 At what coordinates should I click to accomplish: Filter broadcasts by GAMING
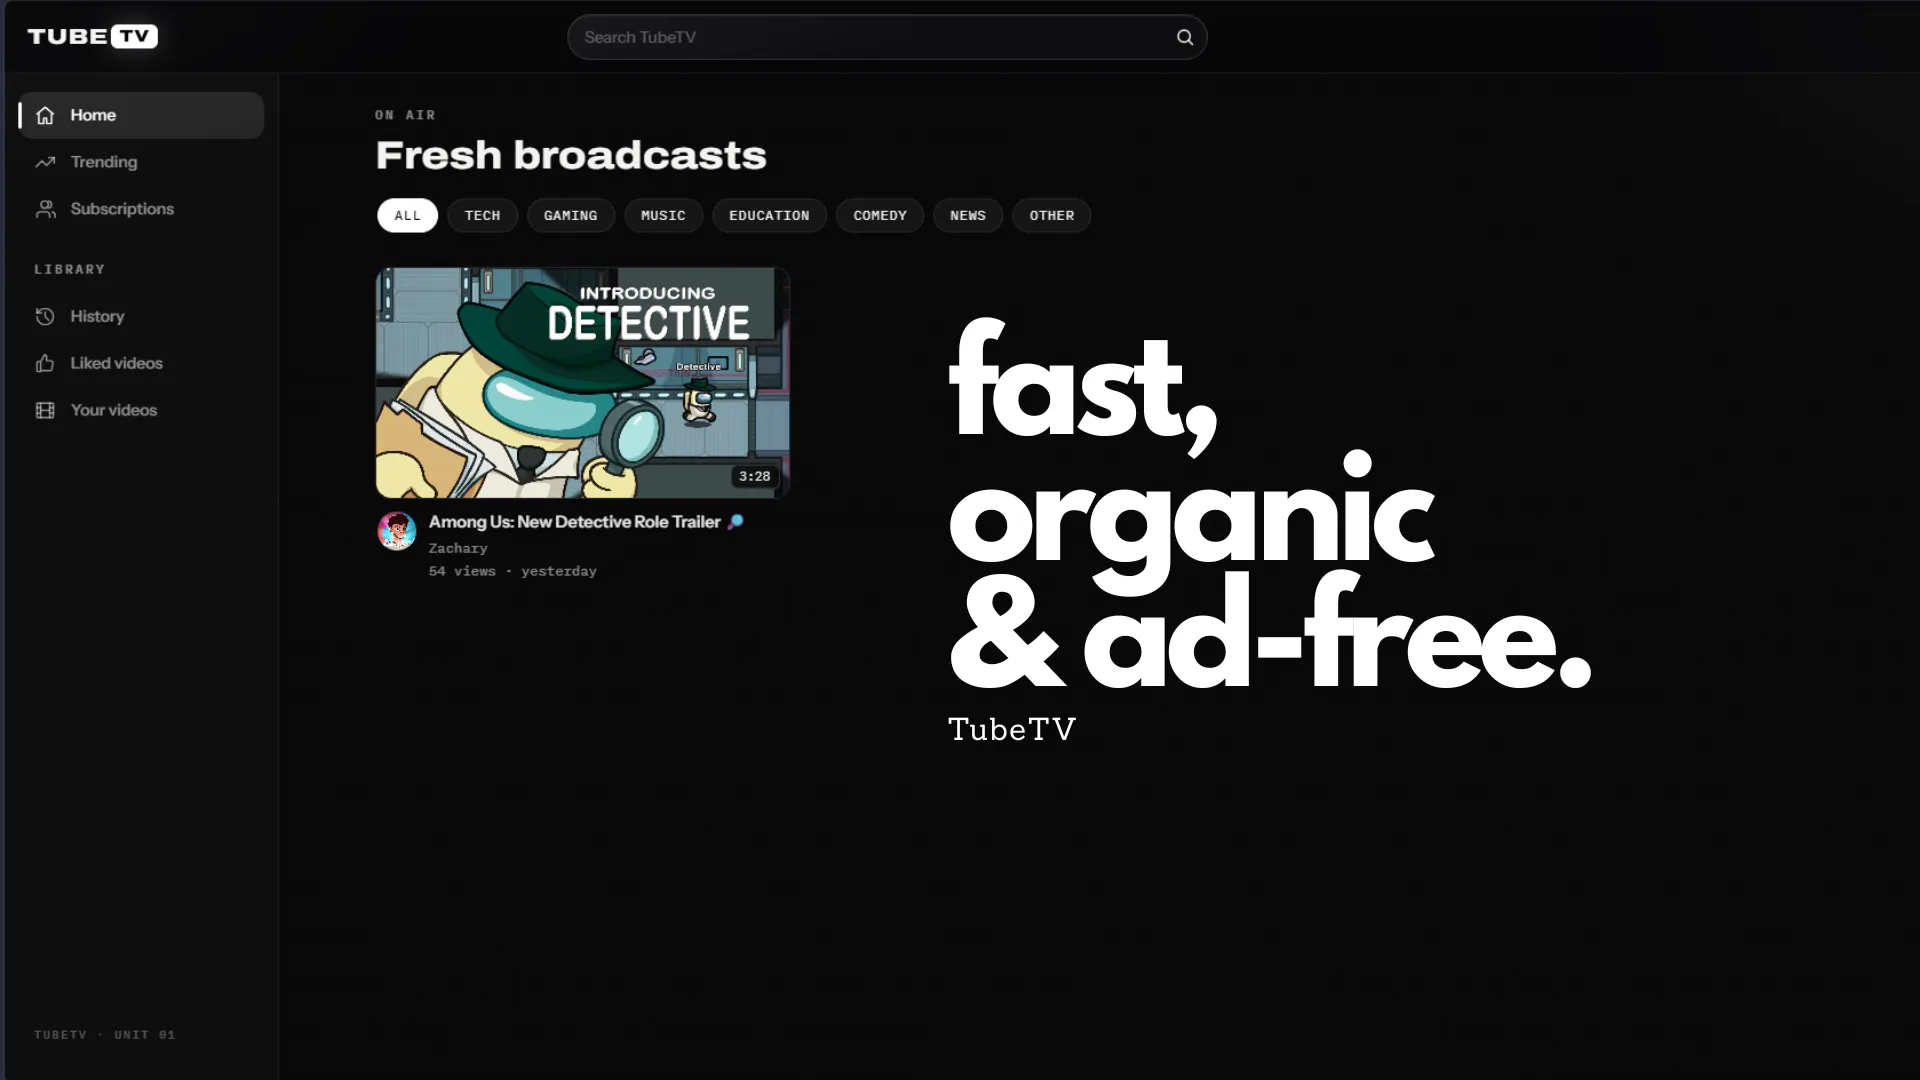(x=570, y=215)
